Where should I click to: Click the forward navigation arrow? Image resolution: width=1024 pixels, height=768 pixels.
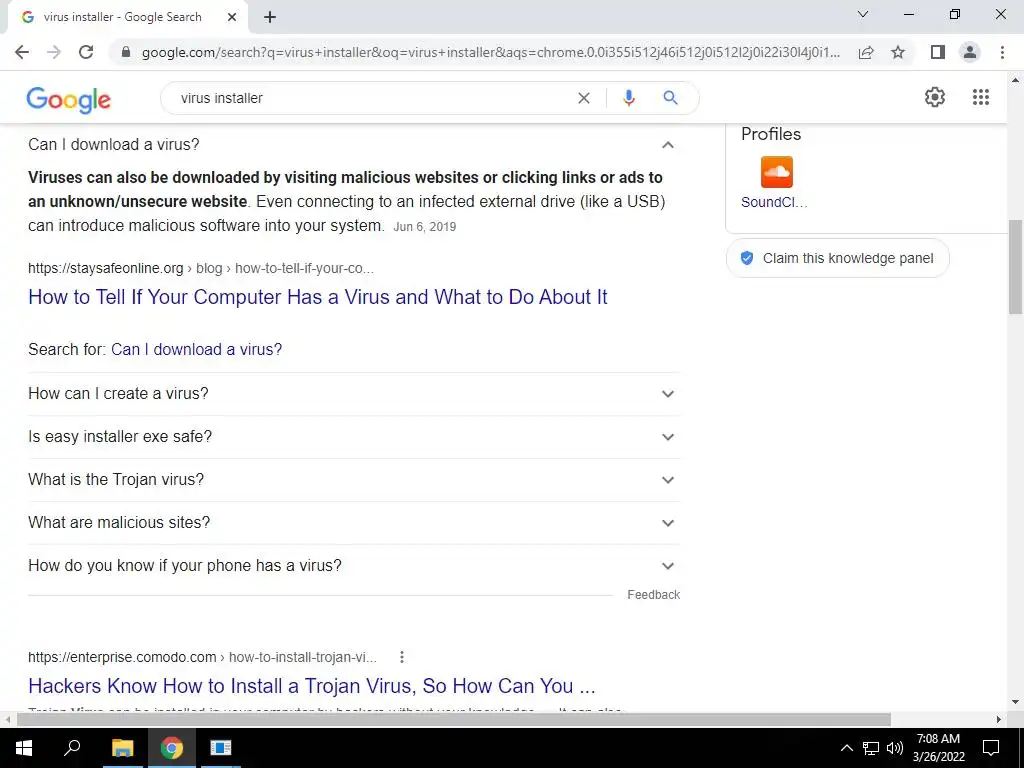[x=54, y=52]
